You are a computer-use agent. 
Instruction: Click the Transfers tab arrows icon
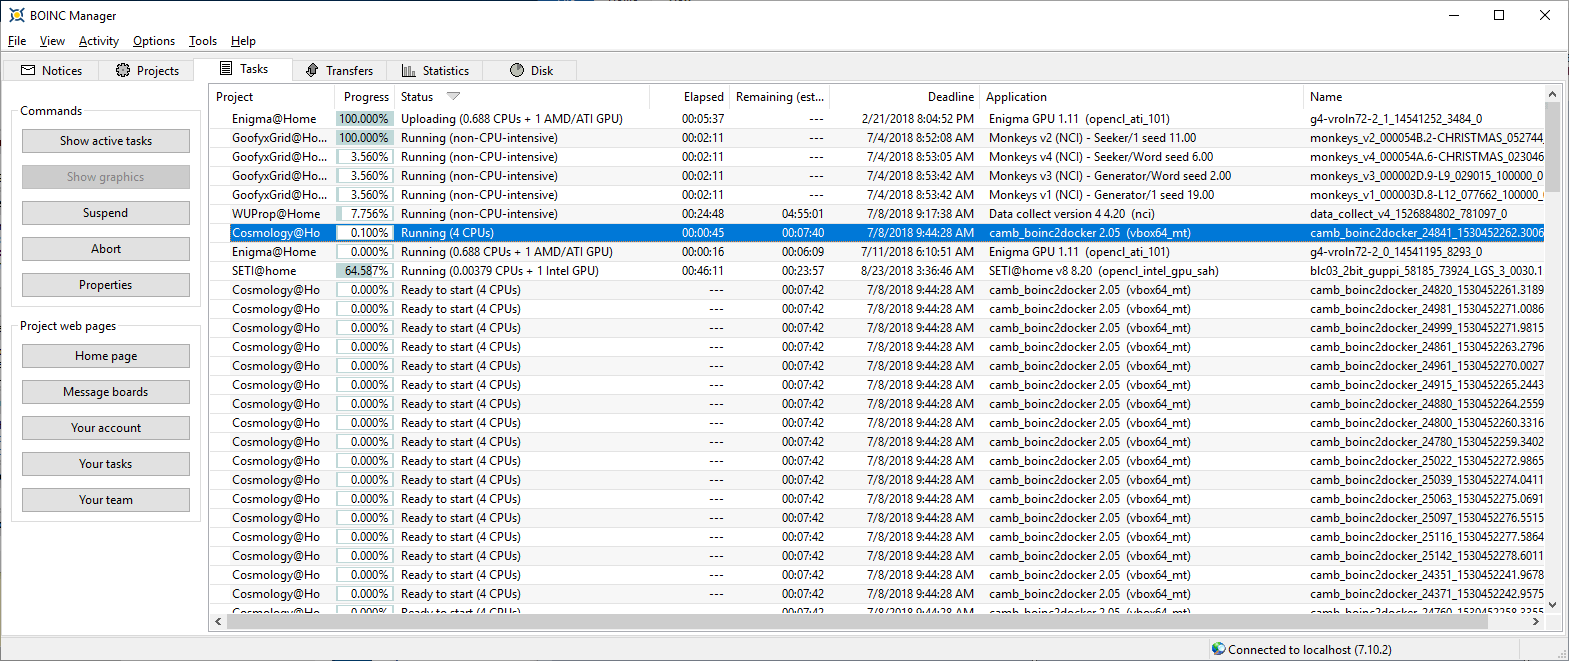[x=312, y=70]
